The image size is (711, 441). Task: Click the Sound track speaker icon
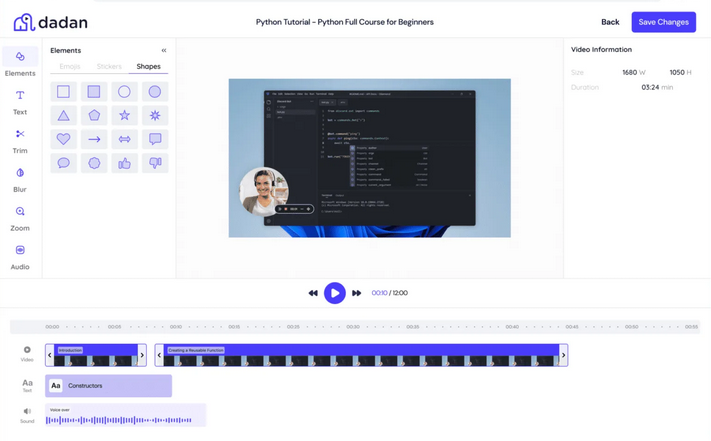click(27, 411)
